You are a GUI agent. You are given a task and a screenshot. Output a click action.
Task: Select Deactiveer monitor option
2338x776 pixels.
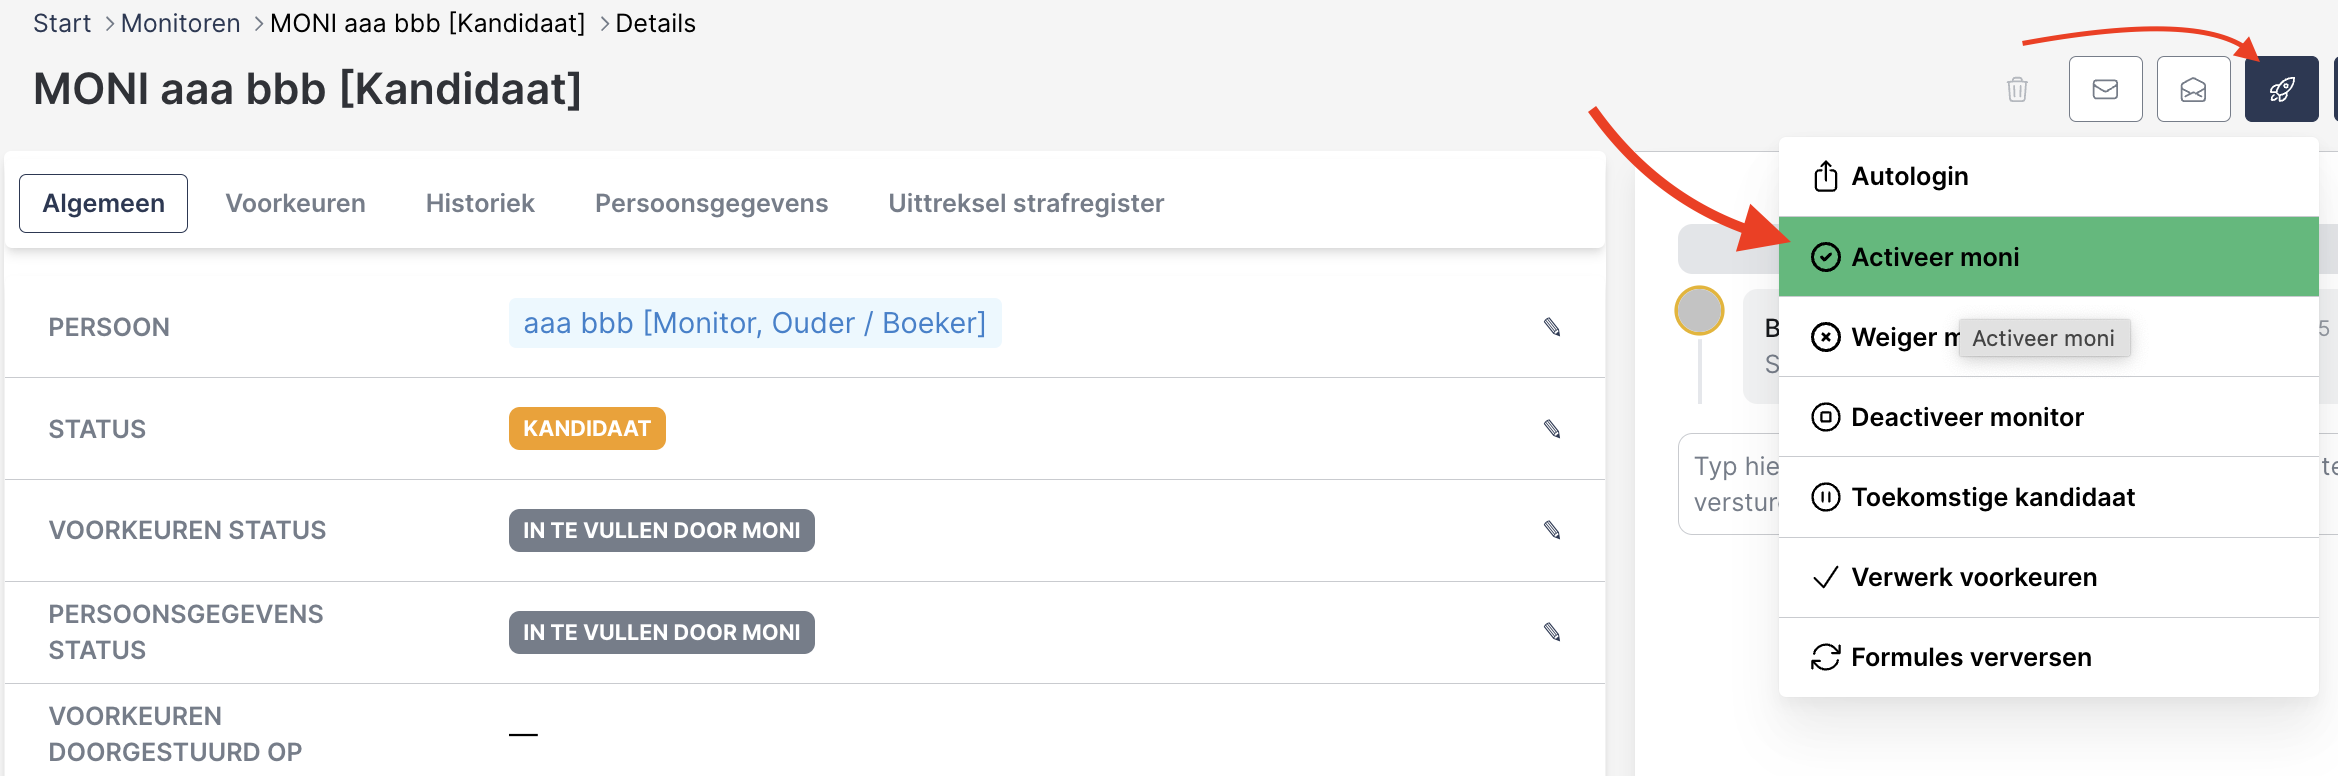[1966, 417]
